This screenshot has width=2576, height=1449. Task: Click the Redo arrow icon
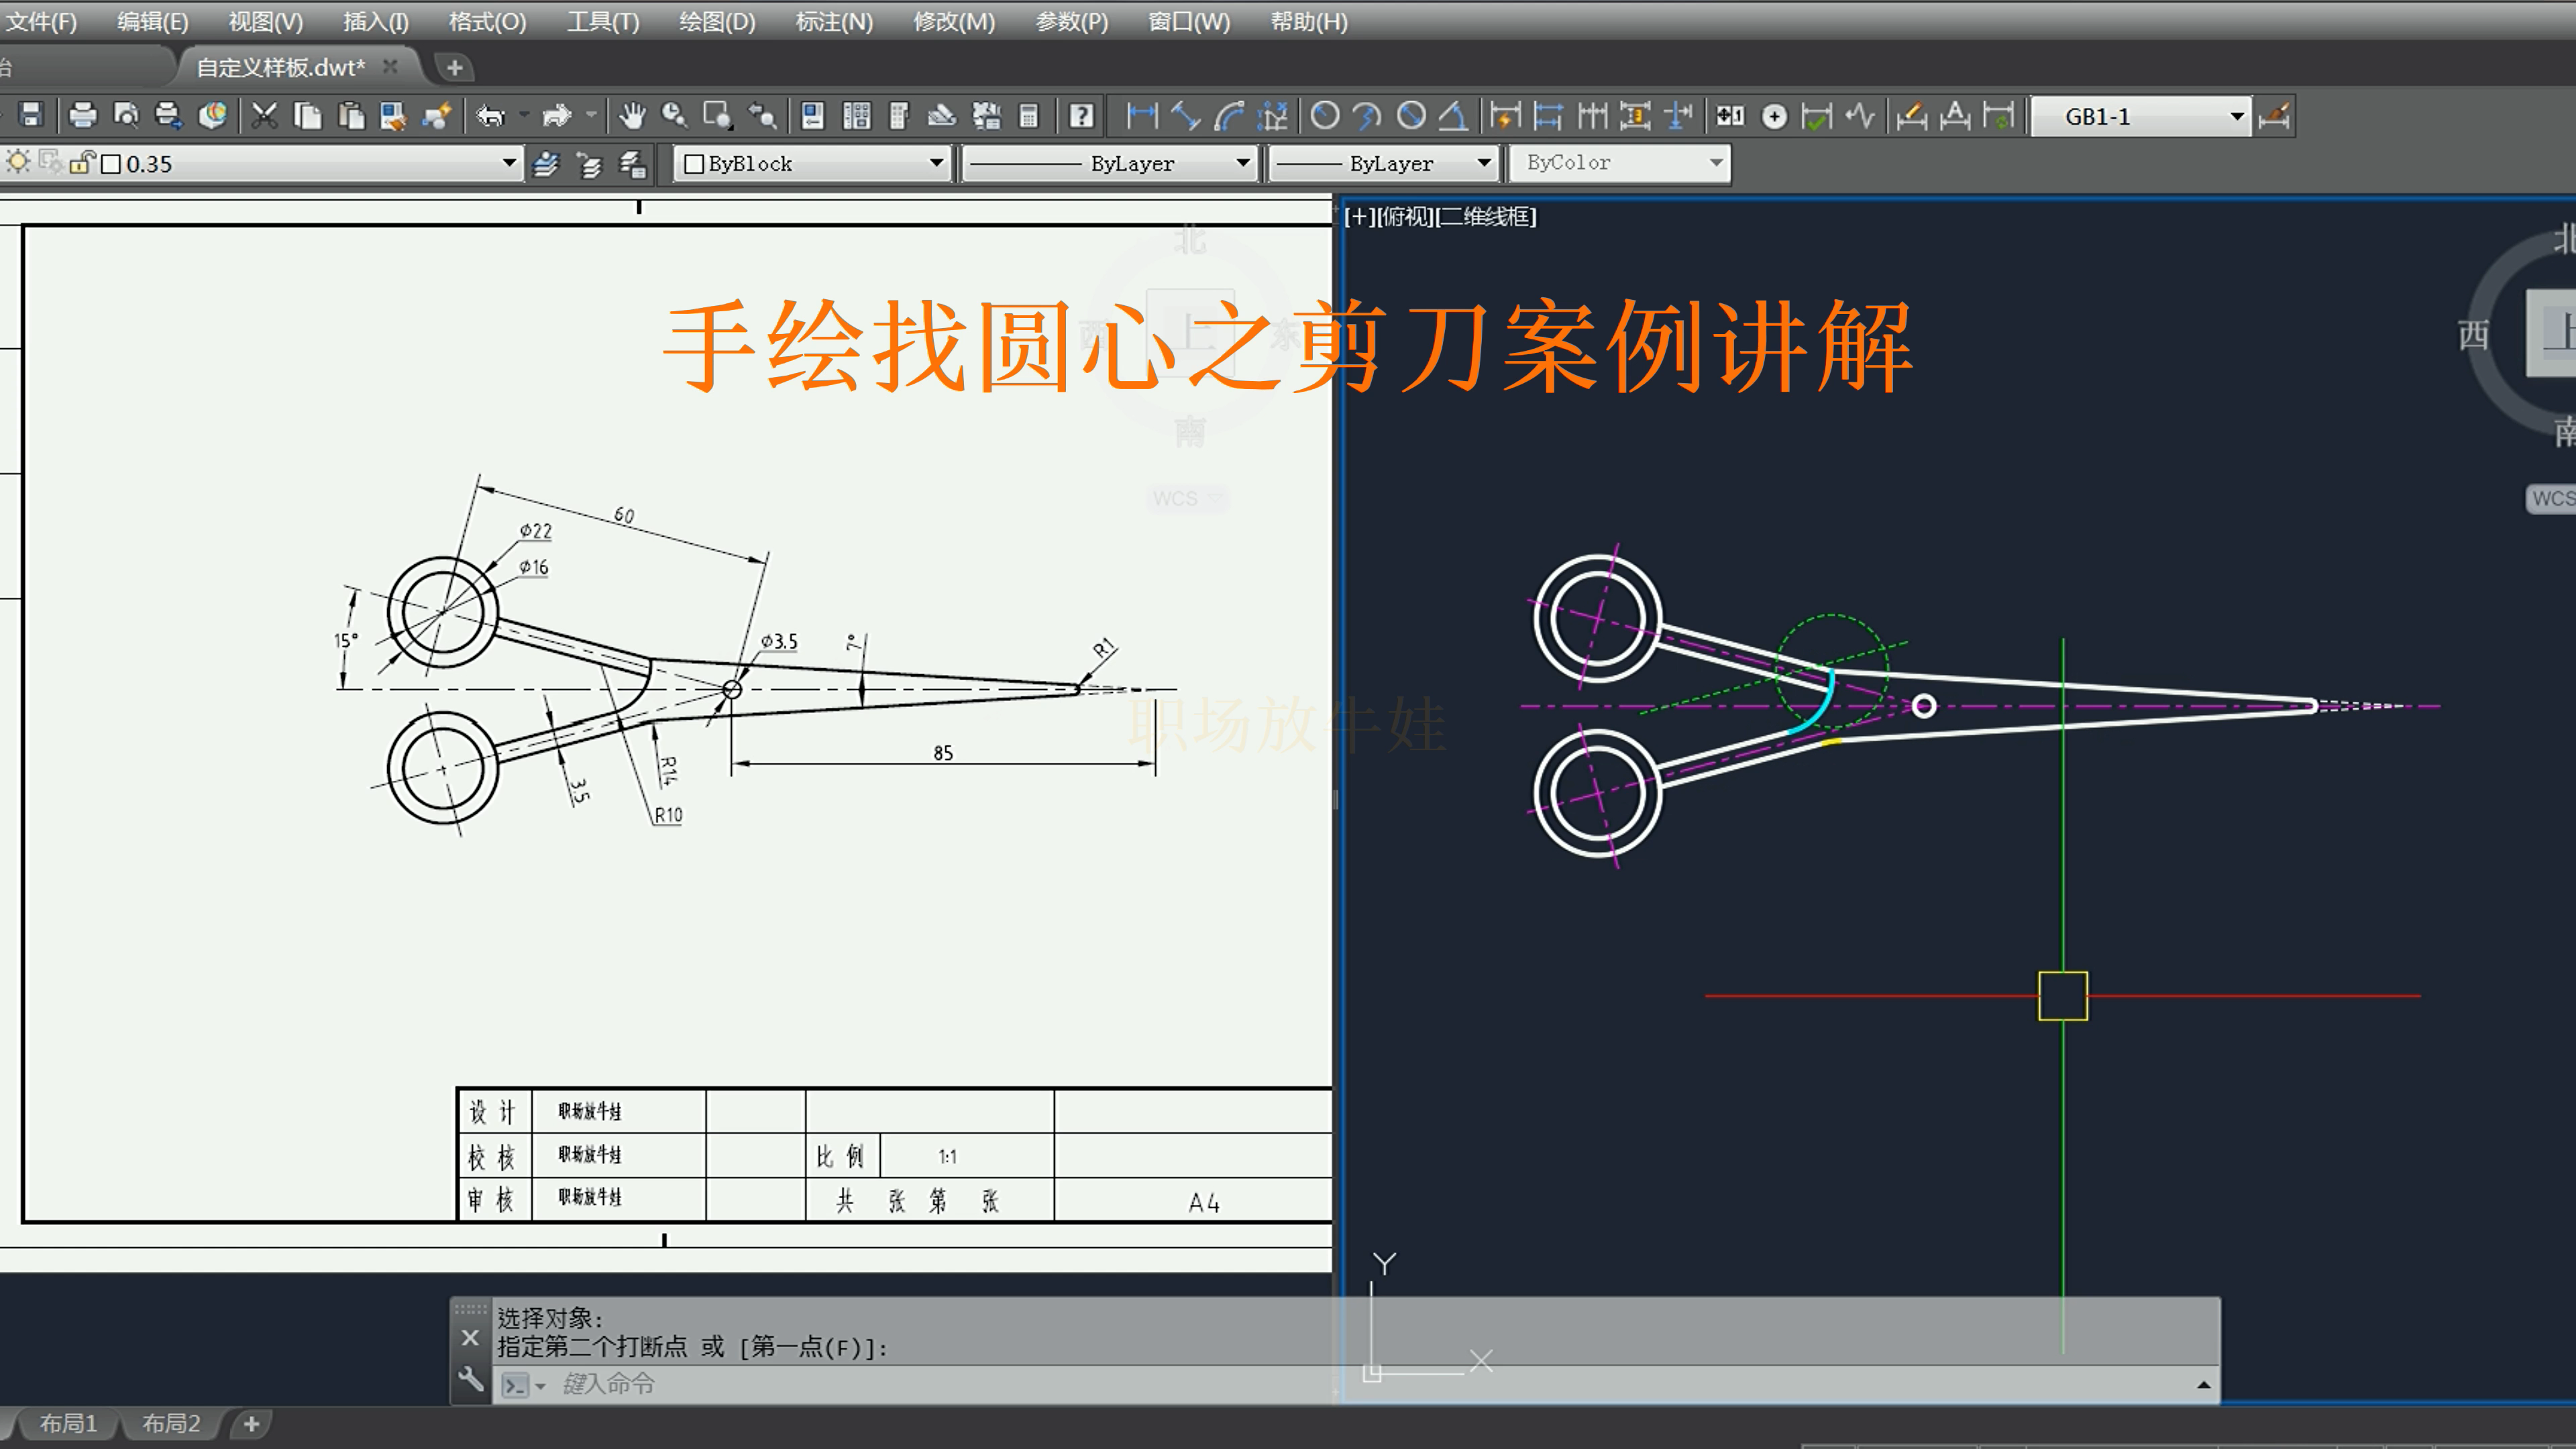(x=556, y=116)
